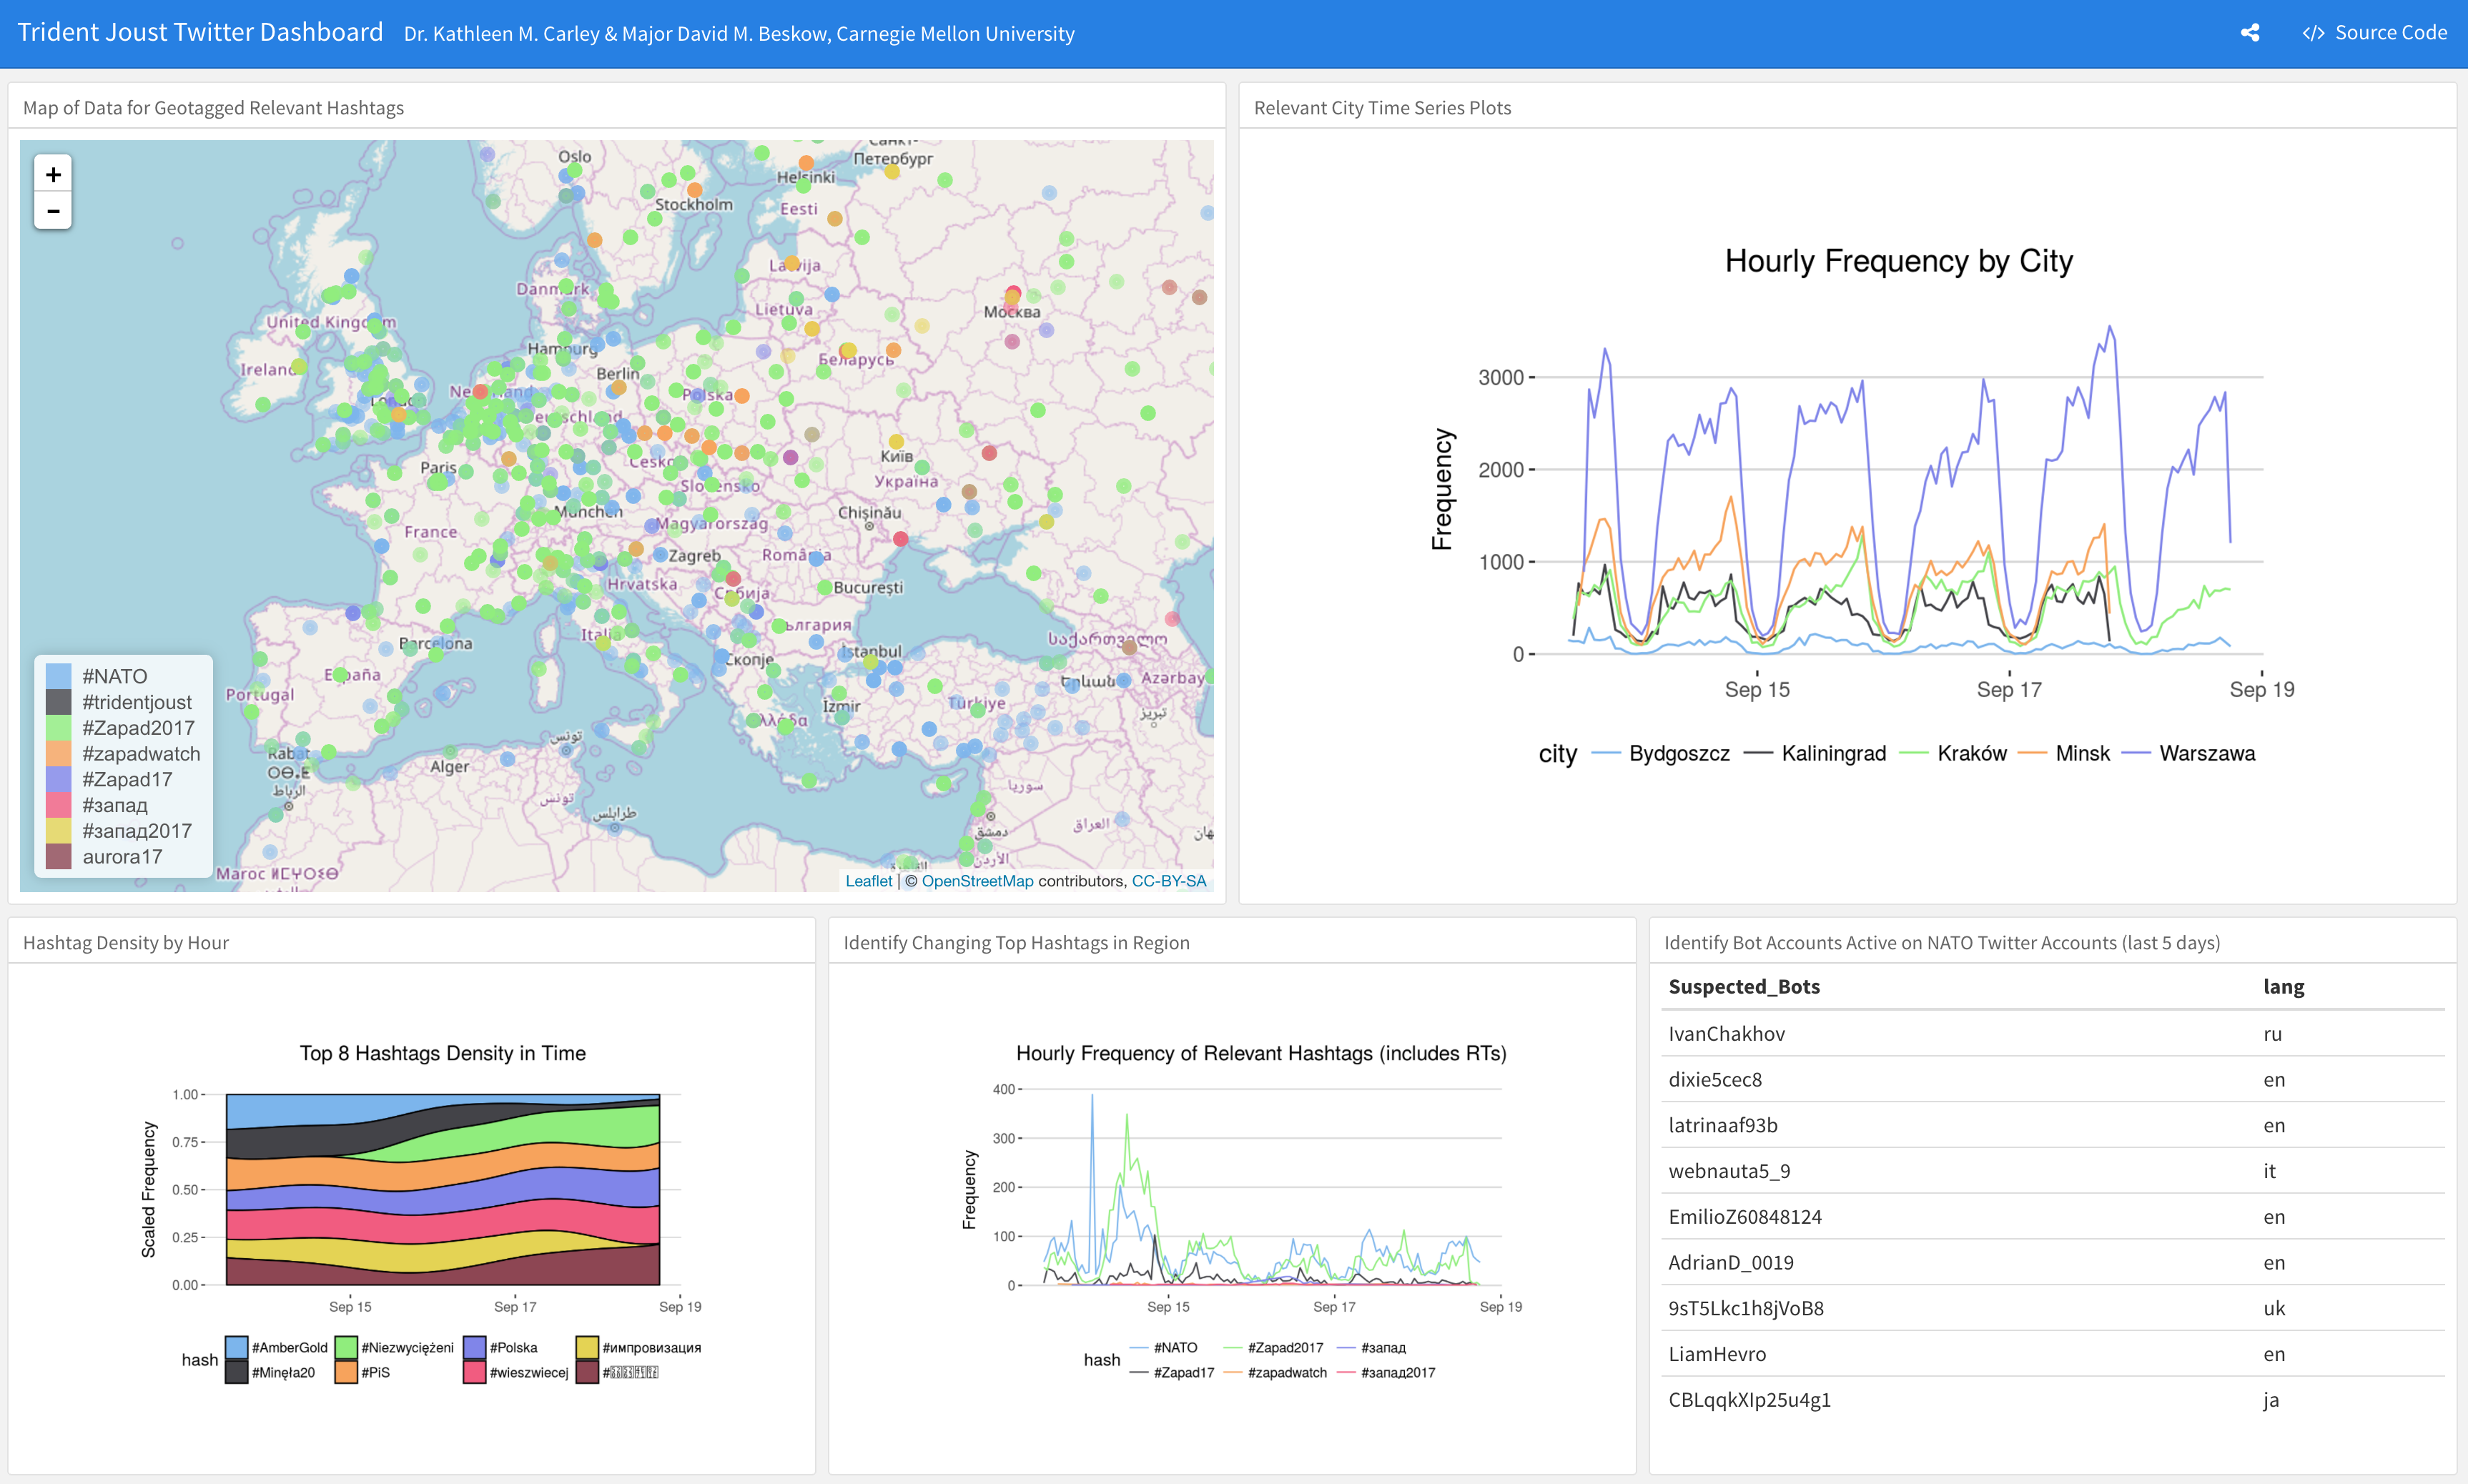Click the Trident Joust Twitter Dashboard title

point(200,33)
